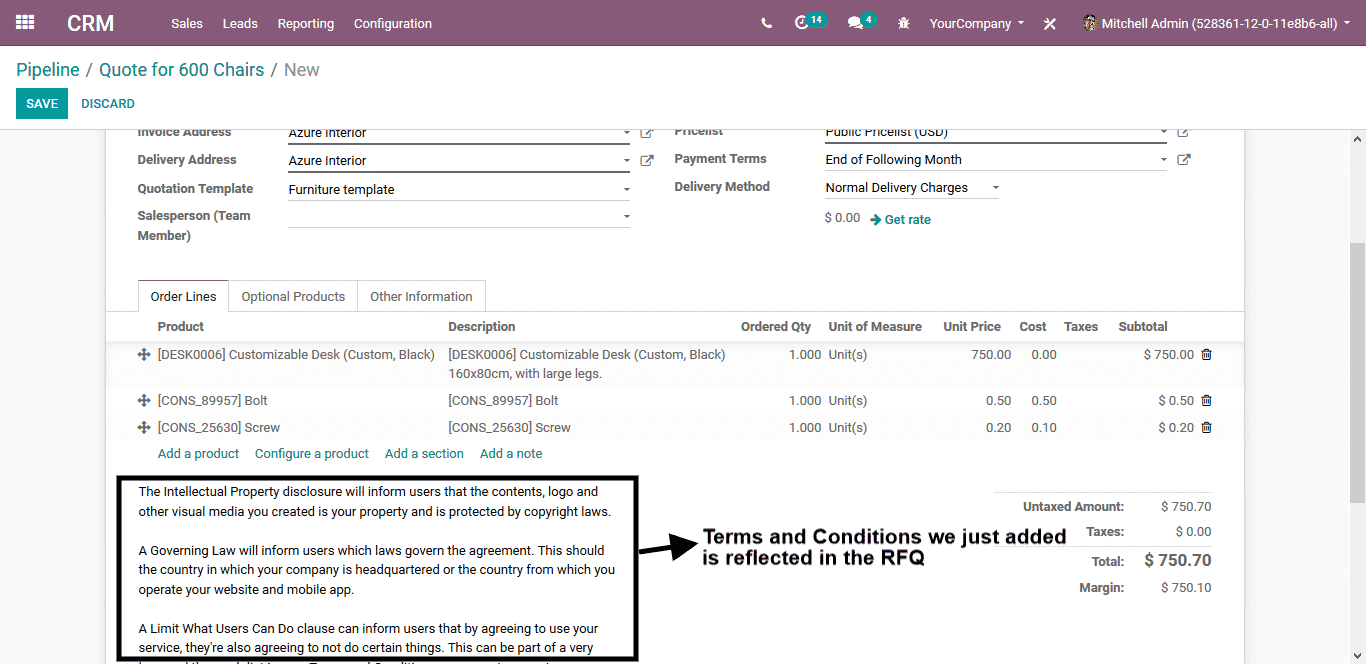This screenshot has height=664, width=1366.
Task: Open external link next to Payment Terms
Action: click(1184, 159)
